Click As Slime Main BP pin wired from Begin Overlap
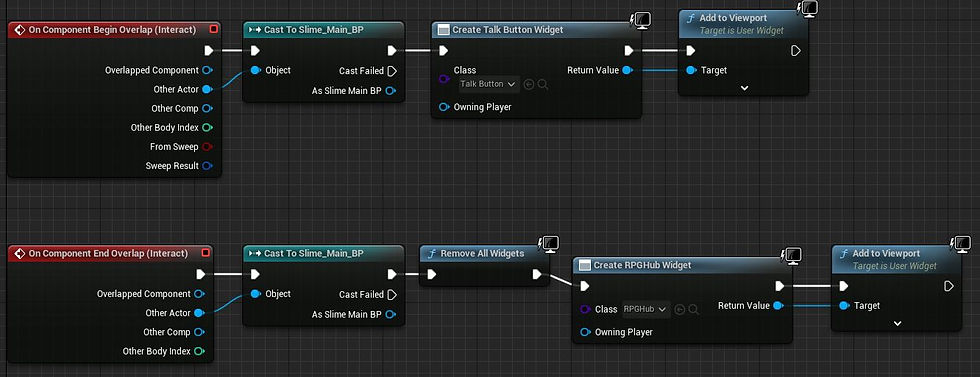The image size is (980, 377). point(391,91)
